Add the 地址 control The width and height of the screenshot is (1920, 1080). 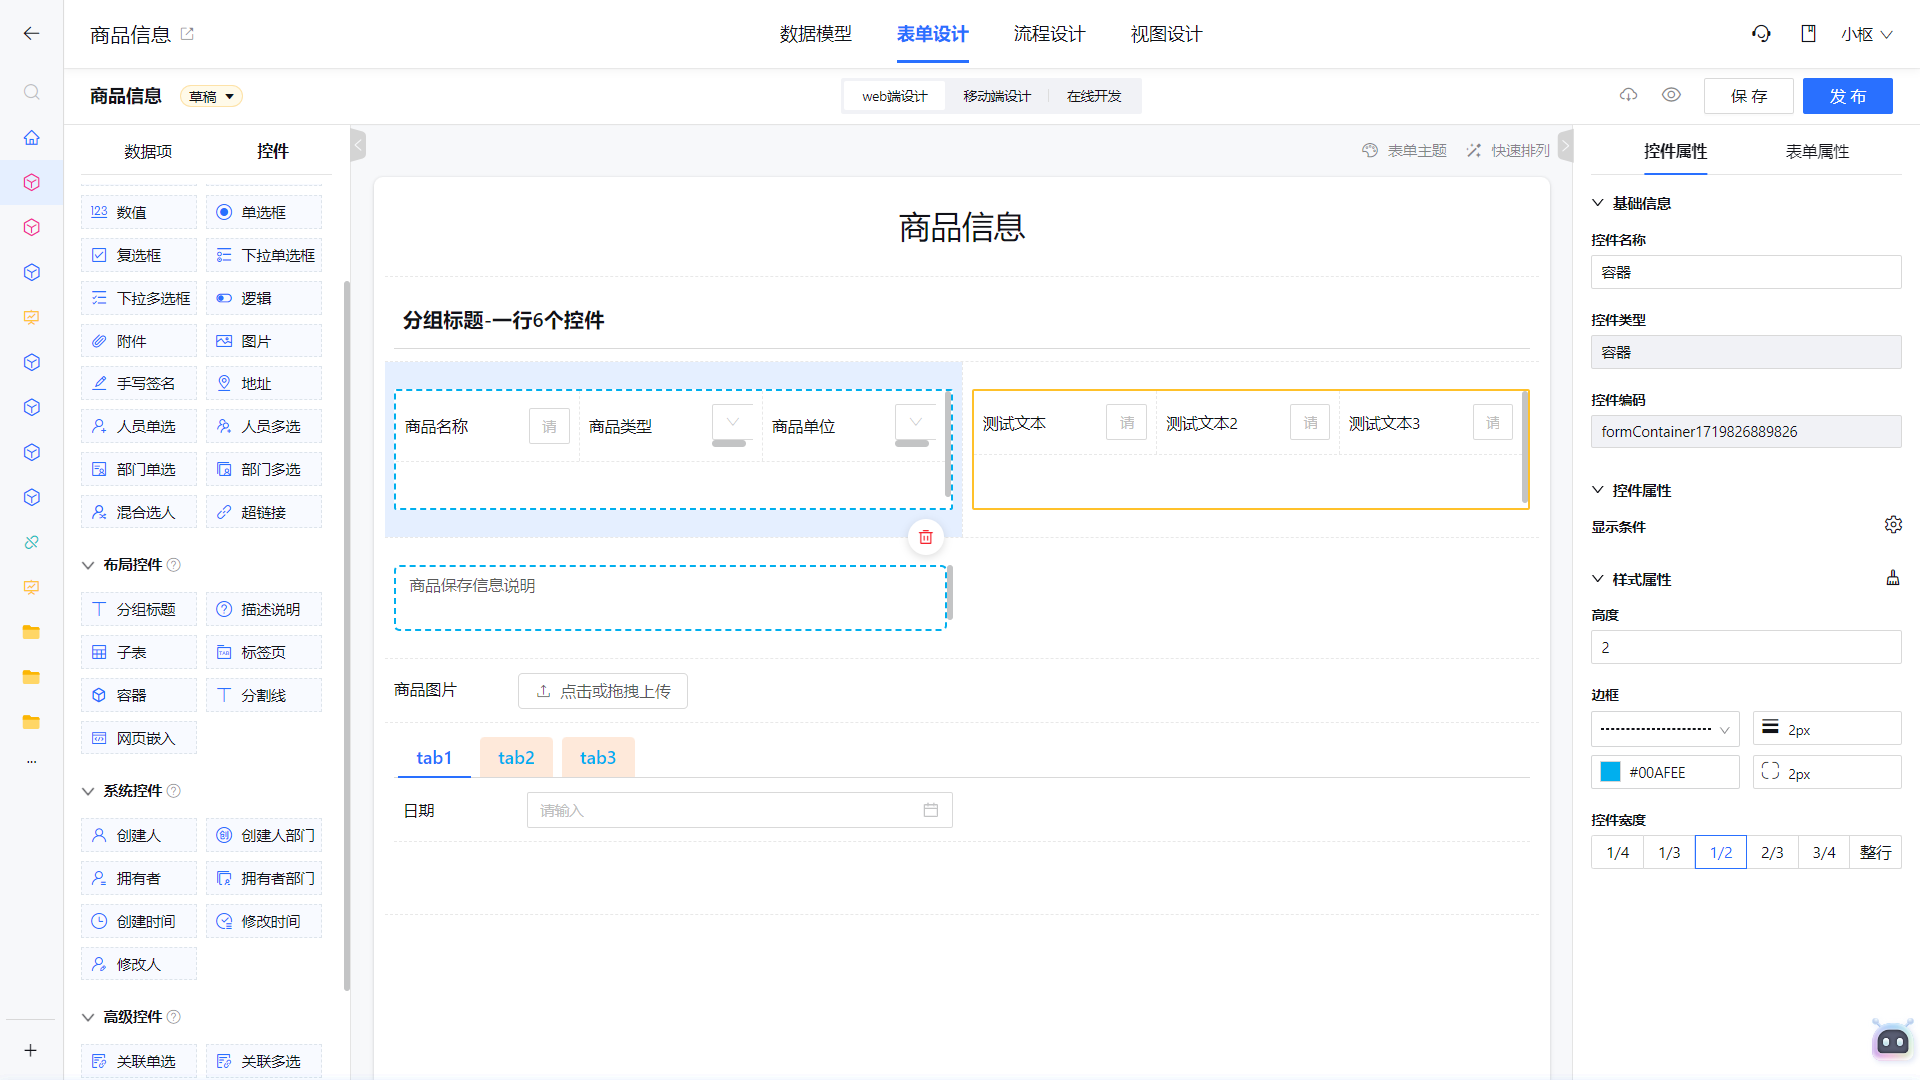coord(264,383)
